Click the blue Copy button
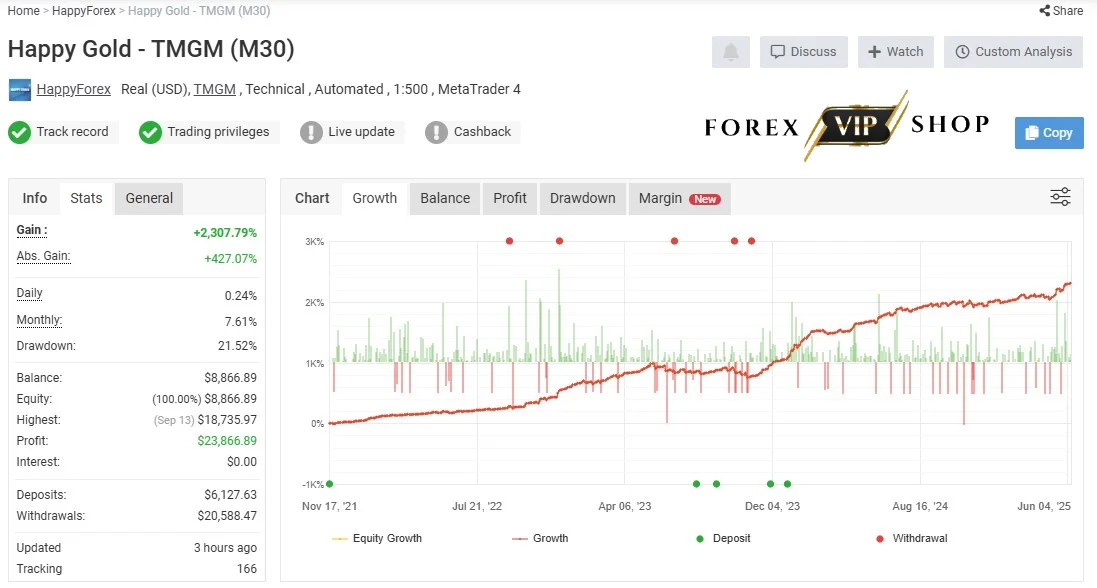The width and height of the screenshot is (1097, 588). click(x=1049, y=133)
